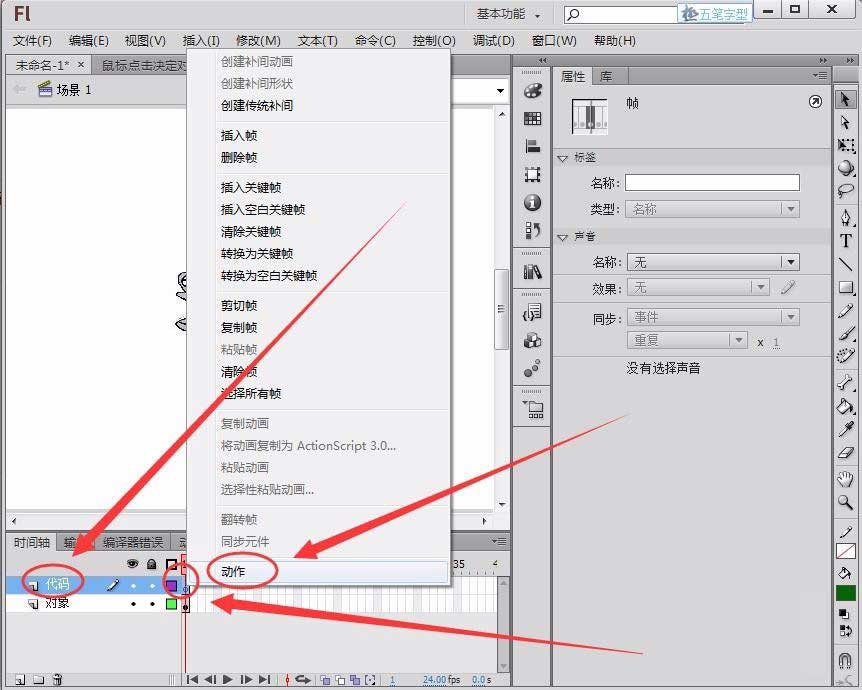Image resolution: width=862 pixels, height=690 pixels.
Task: Open the Info panel icon
Action: 532,202
